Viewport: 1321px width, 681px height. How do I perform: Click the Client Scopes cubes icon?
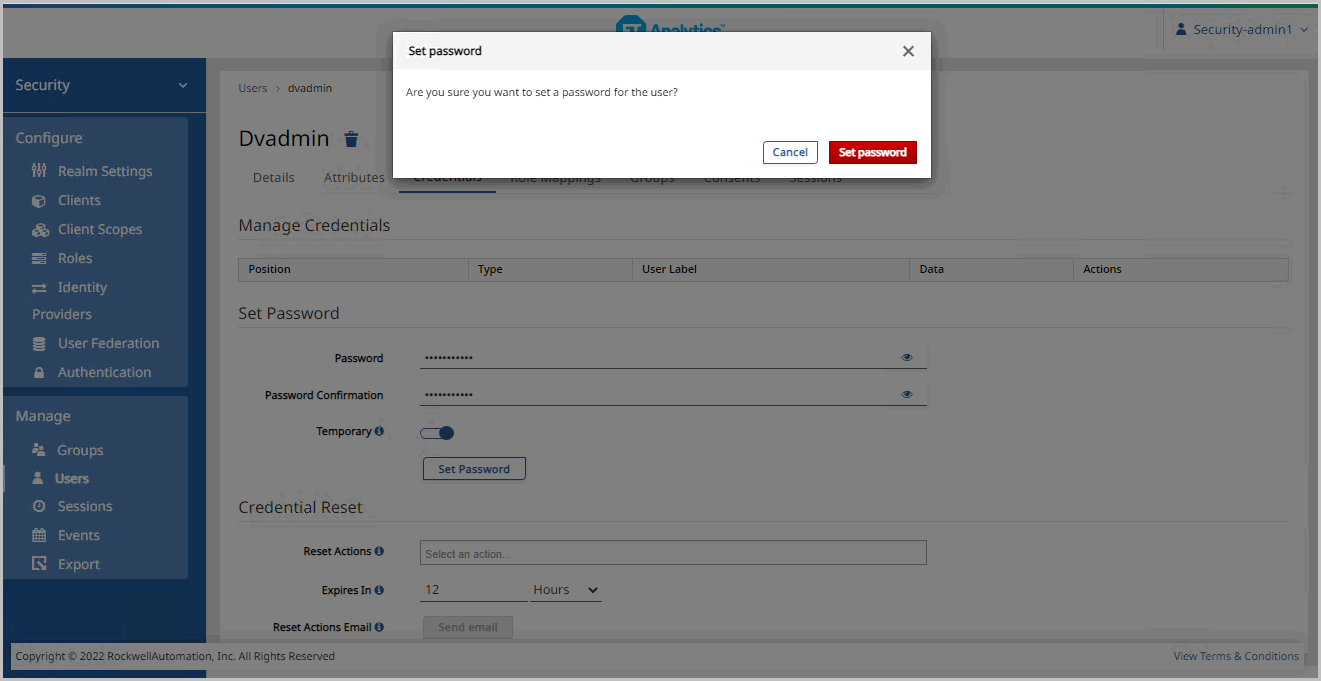click(x=40, y=229)
